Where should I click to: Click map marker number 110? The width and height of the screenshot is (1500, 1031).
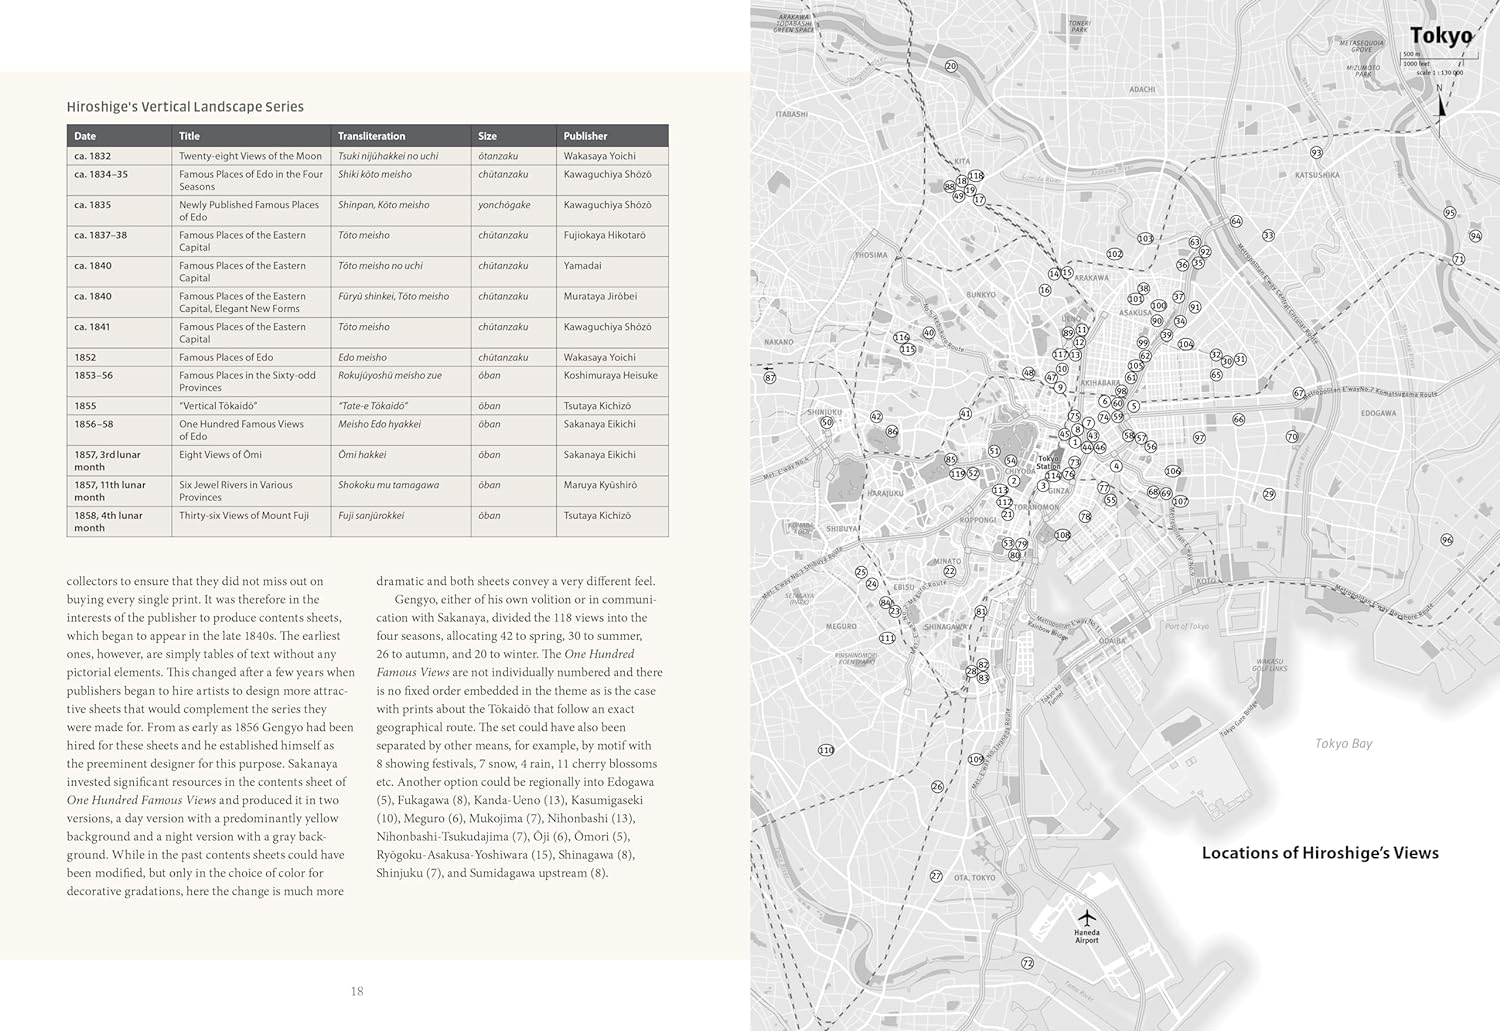coord(826,750)
